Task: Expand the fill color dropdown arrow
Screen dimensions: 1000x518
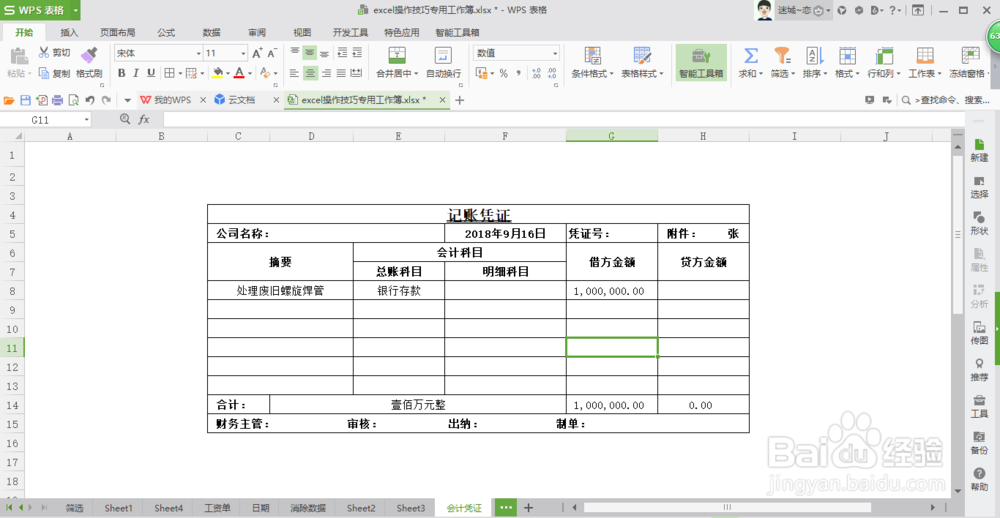Action: (x=228, y=74)
